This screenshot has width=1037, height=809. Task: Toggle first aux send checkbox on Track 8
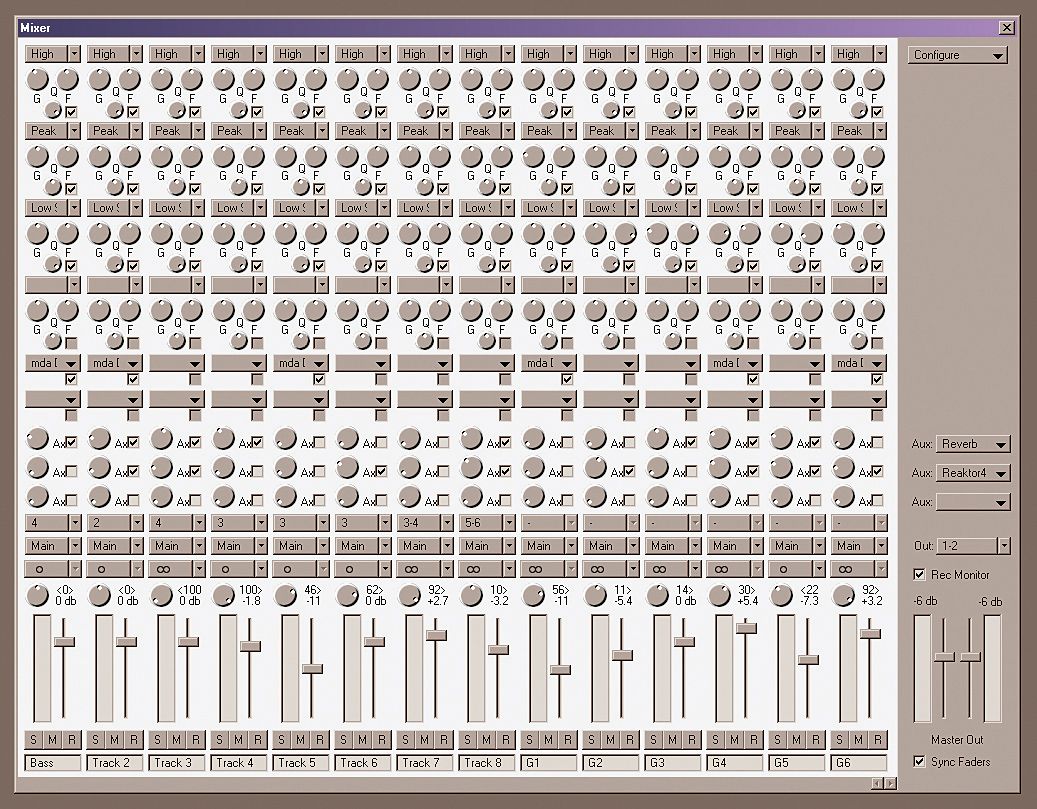(505, 442)
